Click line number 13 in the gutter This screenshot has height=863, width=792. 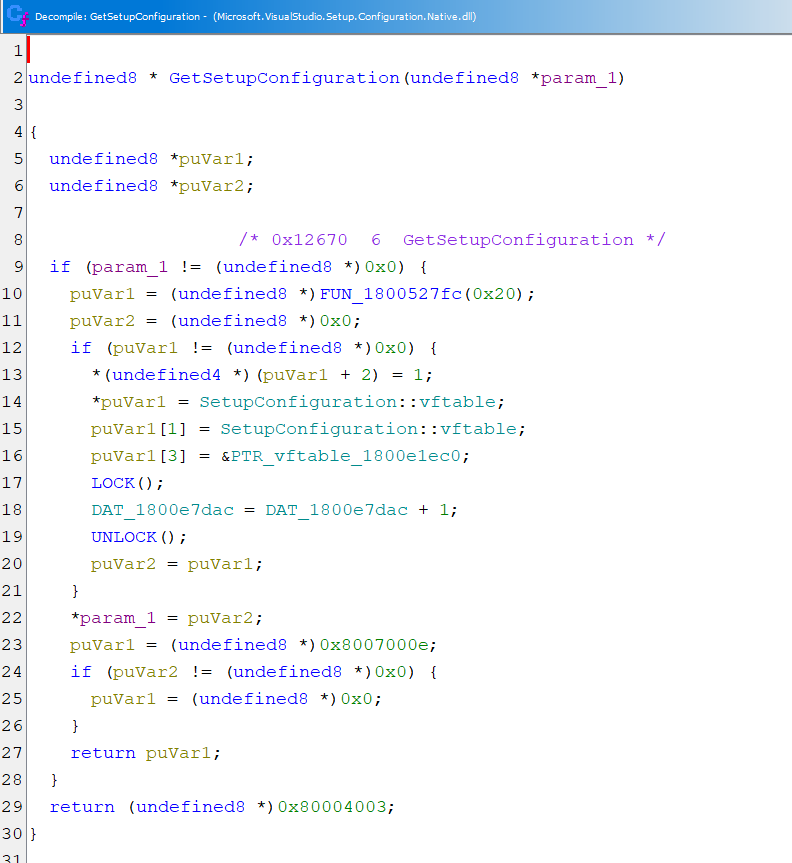tap(12, 375)
